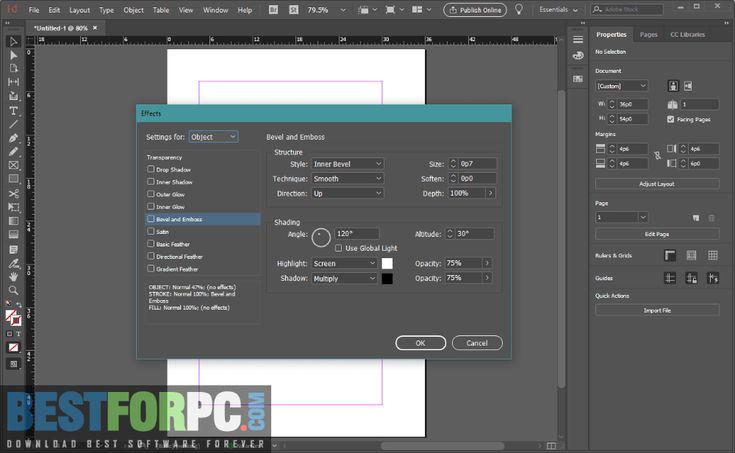This screenshot has width=735, height=453.
Task: Toggle the document grid icon
Action: [x=712, y=255]
